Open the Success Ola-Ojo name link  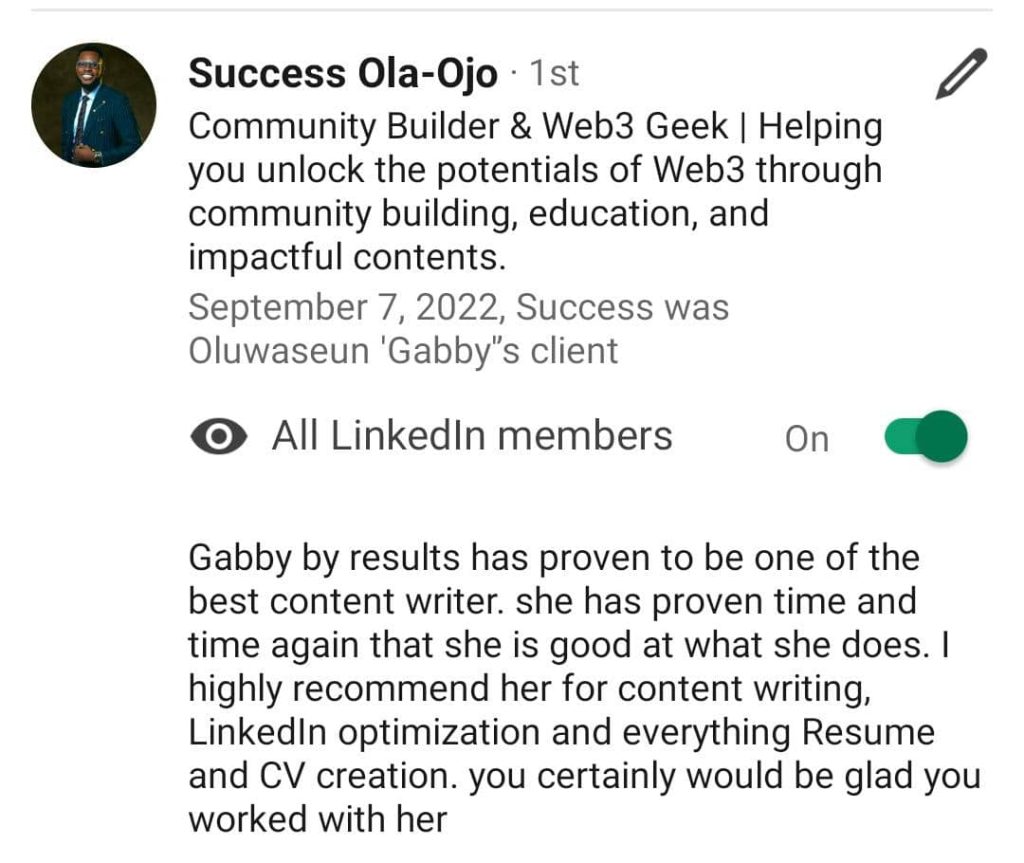(x=343, y=73)
